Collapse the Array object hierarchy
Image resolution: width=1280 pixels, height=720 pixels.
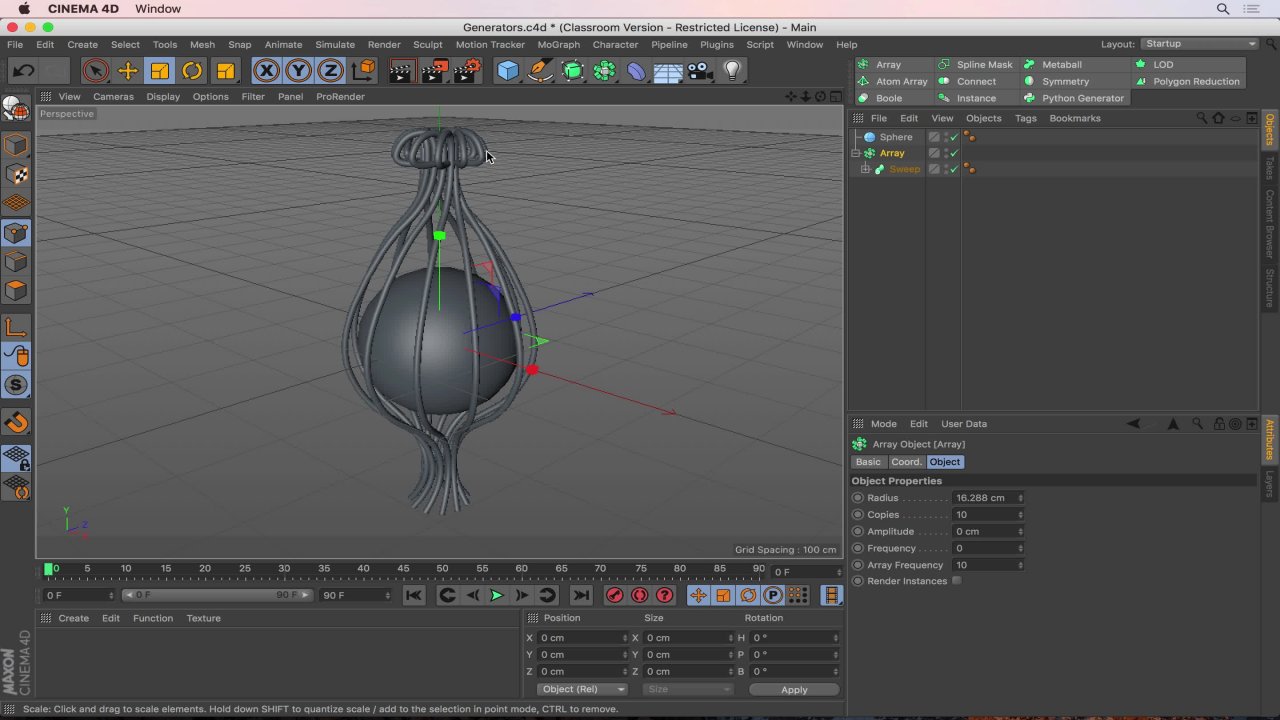tap(856, 153)
